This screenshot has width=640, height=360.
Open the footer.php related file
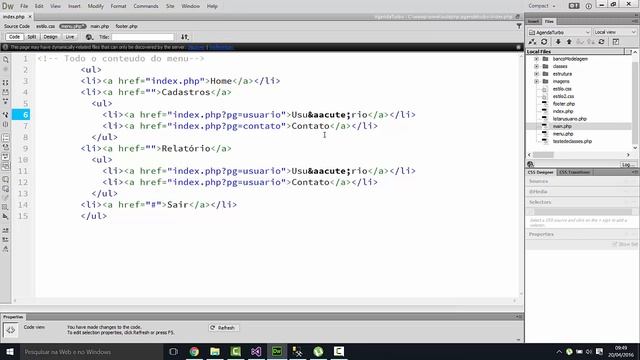[x=126, y=26]
